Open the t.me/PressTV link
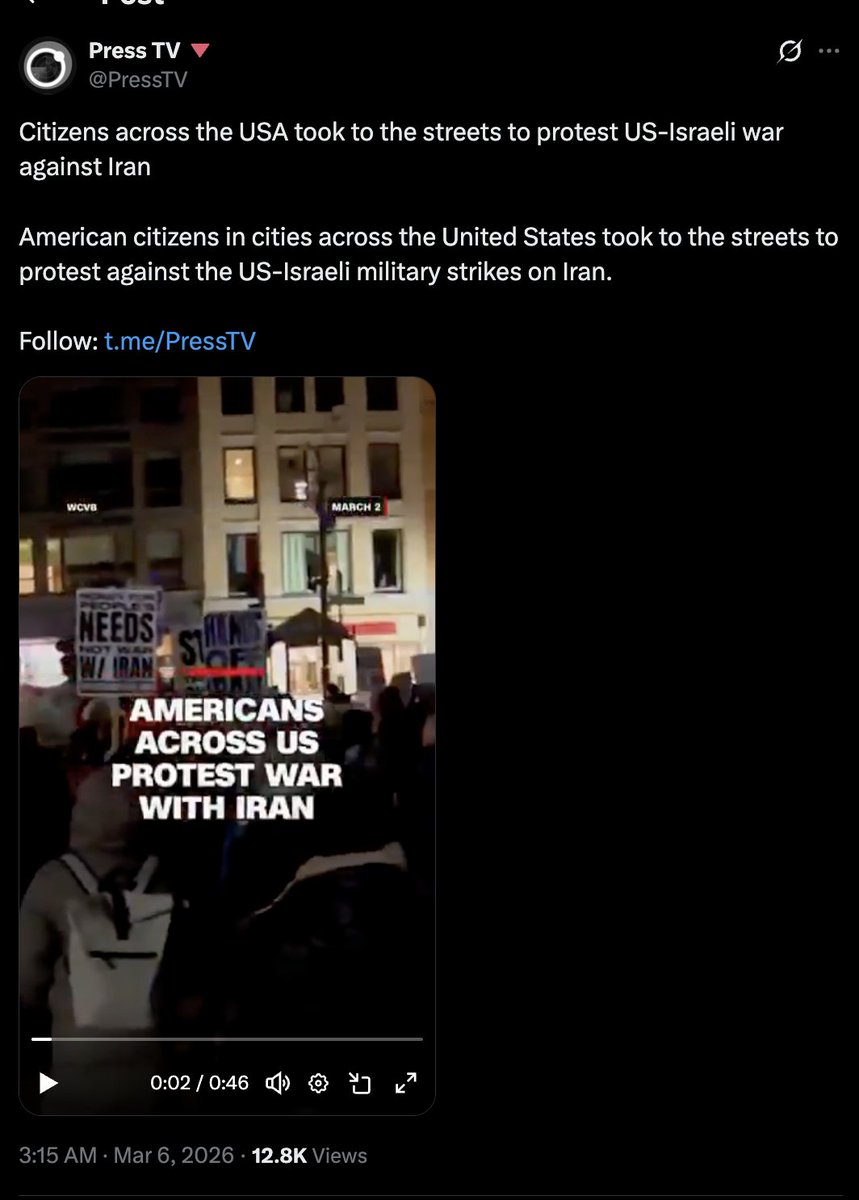Image resolution: width=859 pixels, height=1200 pixels. (180, 341)
